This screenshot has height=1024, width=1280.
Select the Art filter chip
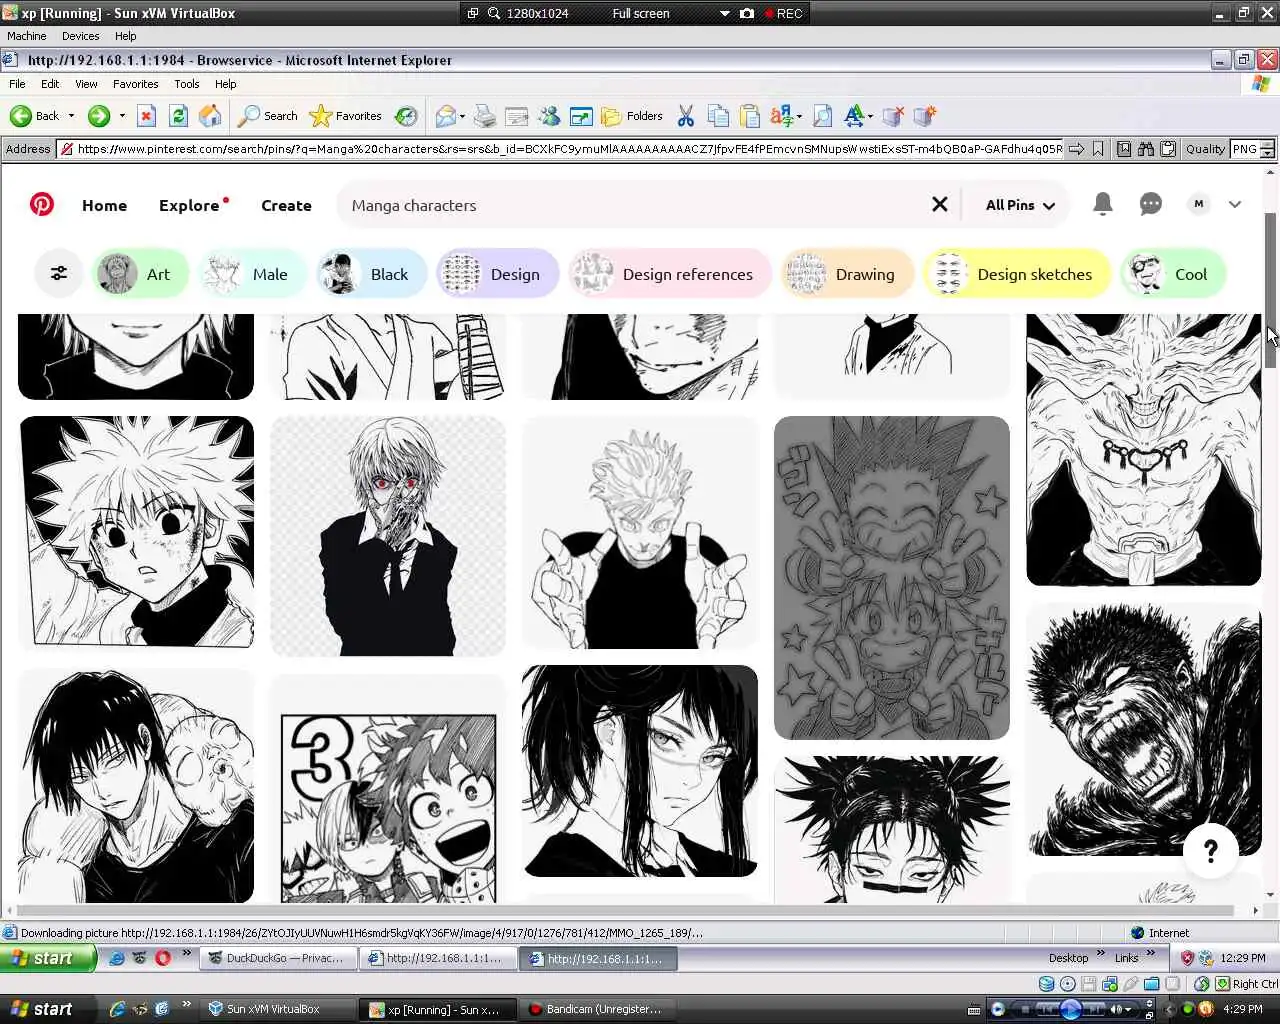(x=140, y=274)
